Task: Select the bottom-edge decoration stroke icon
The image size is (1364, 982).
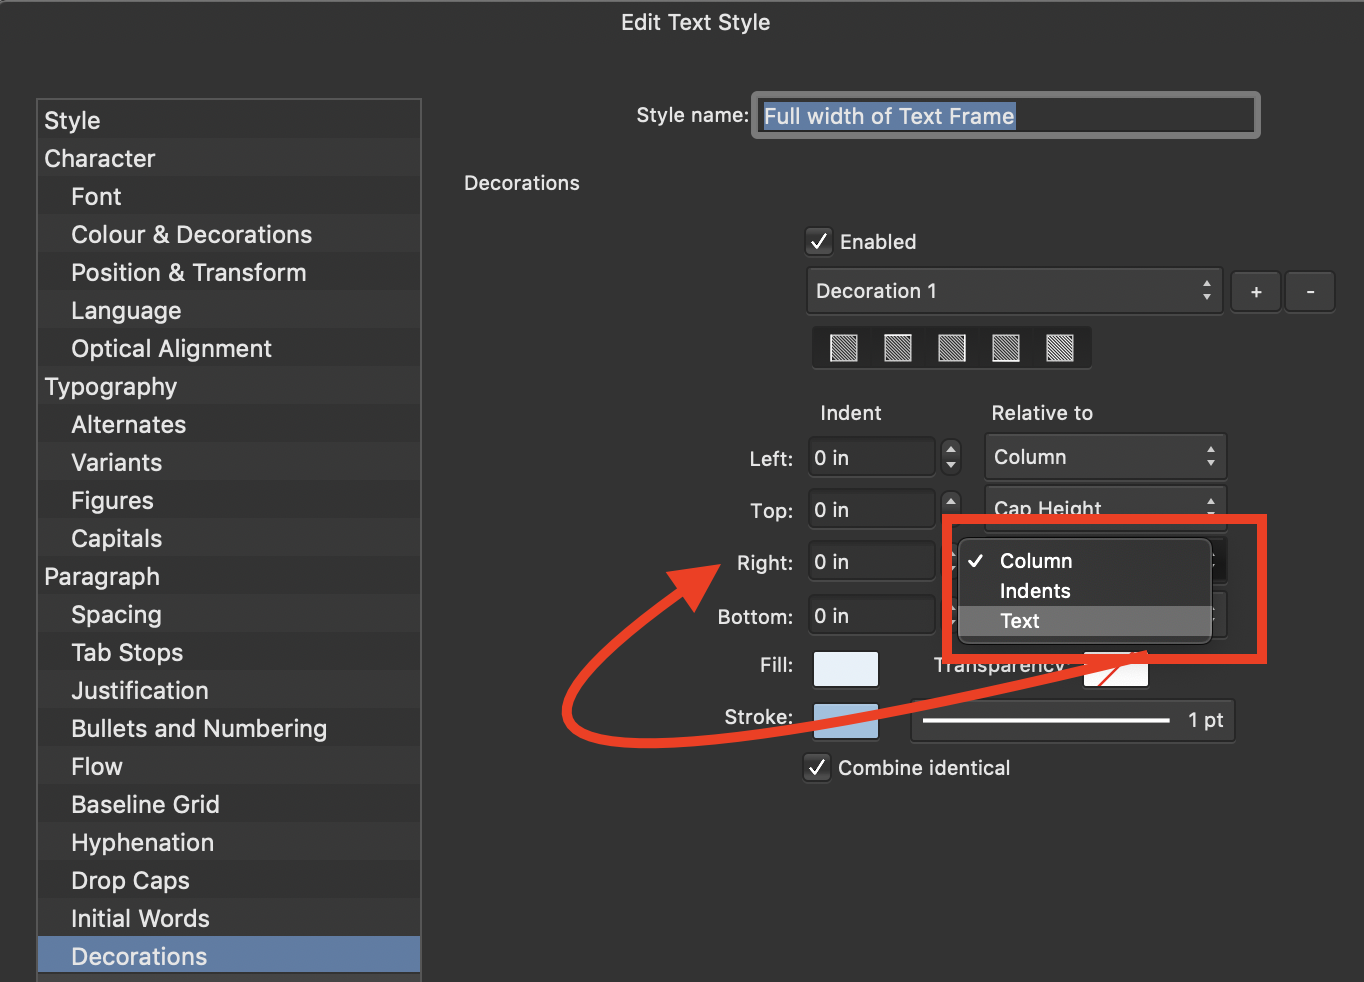Action: tap(1006, 347)
